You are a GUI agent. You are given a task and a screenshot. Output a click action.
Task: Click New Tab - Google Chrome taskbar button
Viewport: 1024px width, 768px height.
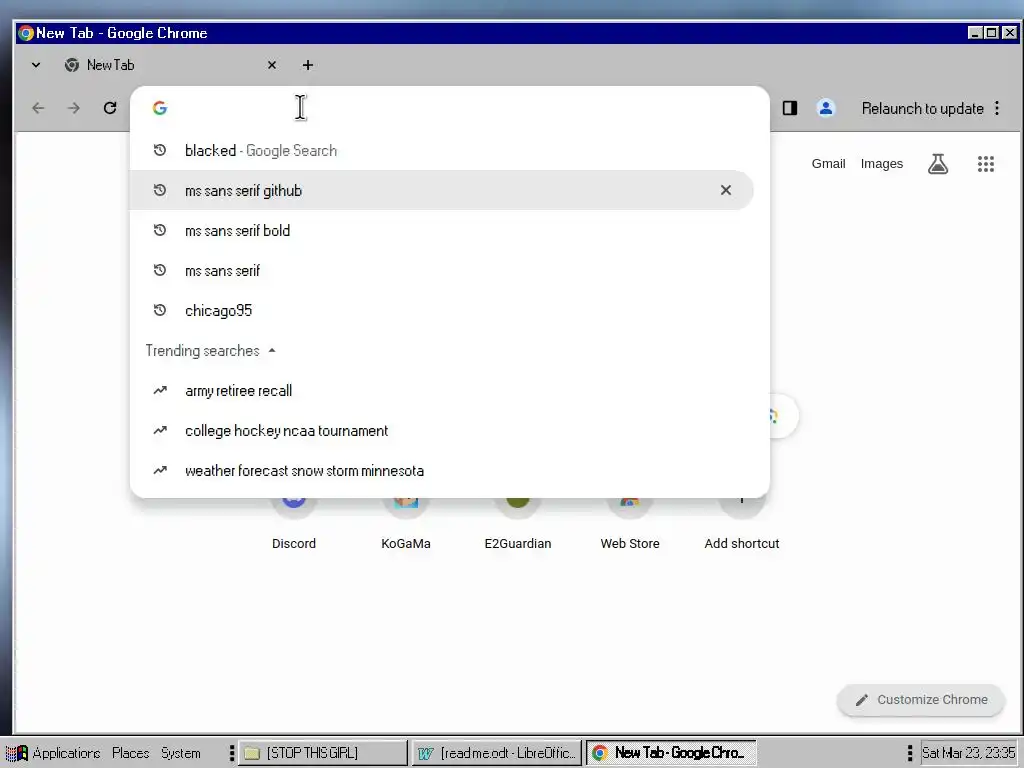pyautogui.click(x=671, y=753)
